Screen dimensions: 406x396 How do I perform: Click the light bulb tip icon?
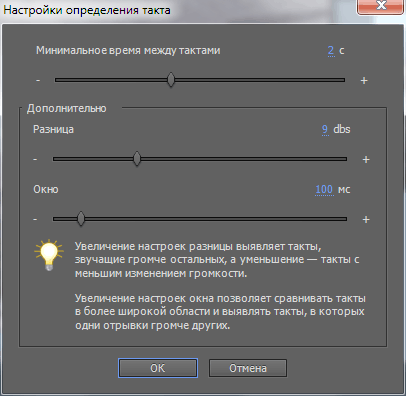tap(49, 255)
